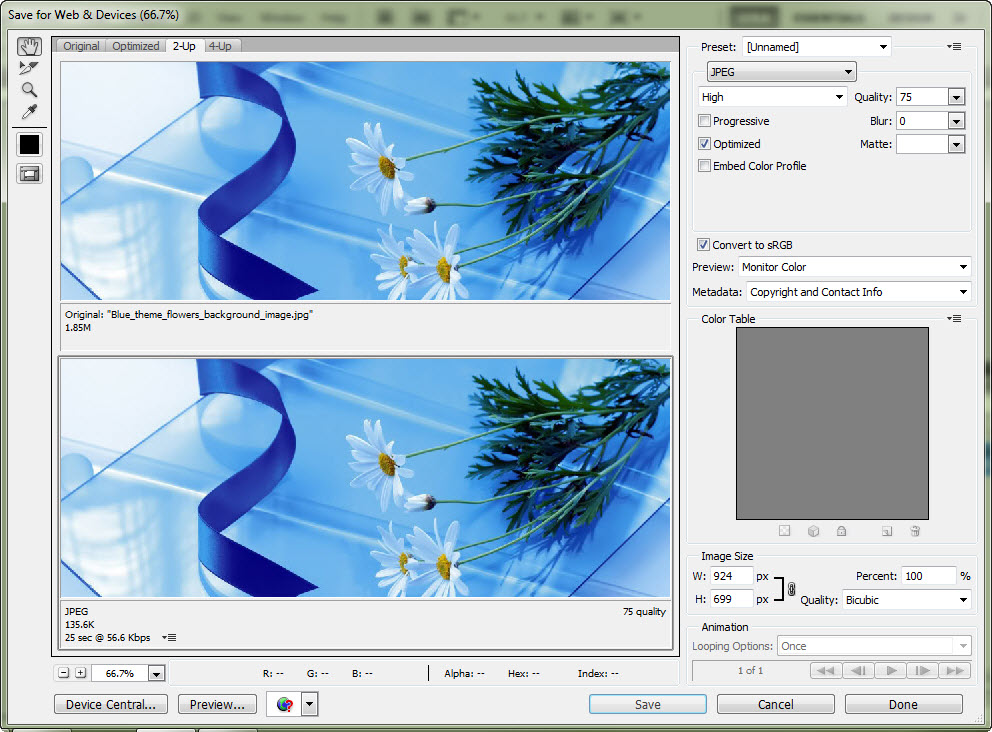Click the black eyedropper color swatch
The image size is (992, 732).
29,144
